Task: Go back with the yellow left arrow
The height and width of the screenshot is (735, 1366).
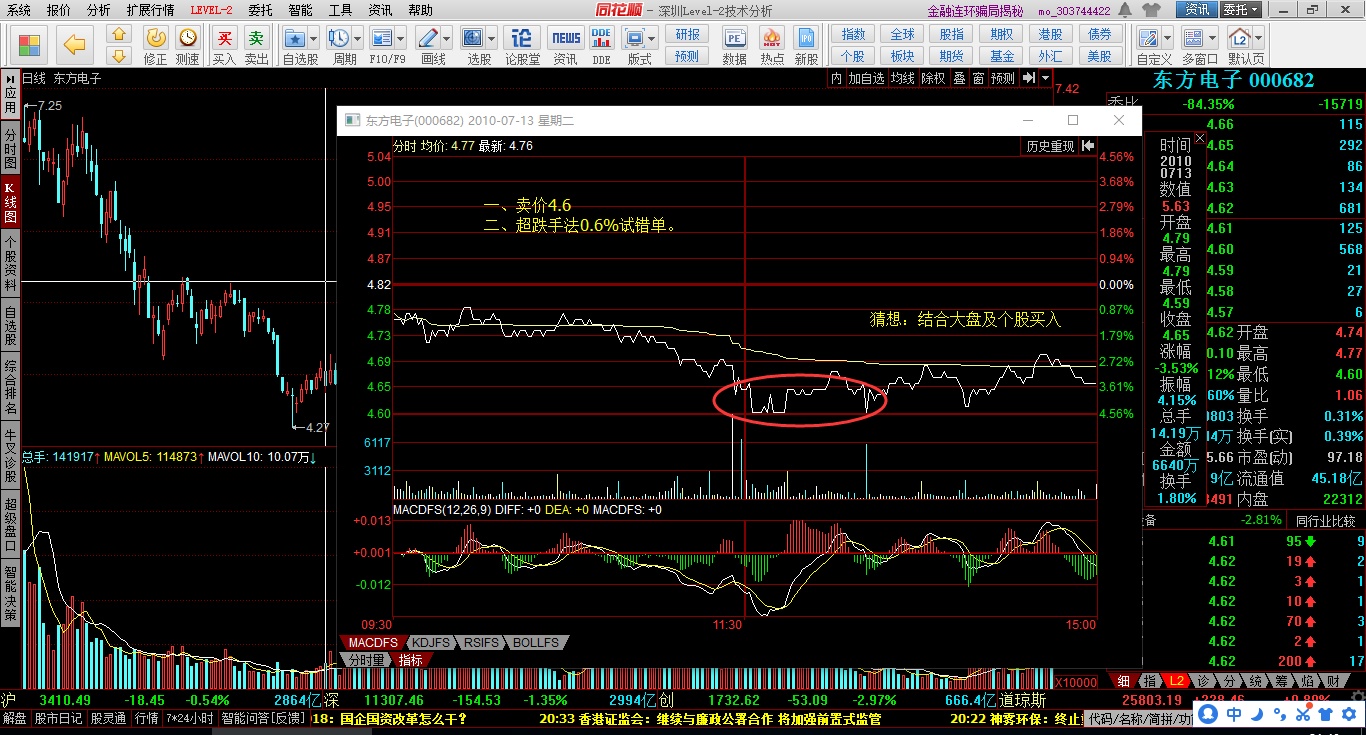Action: [x=75, y=45]
